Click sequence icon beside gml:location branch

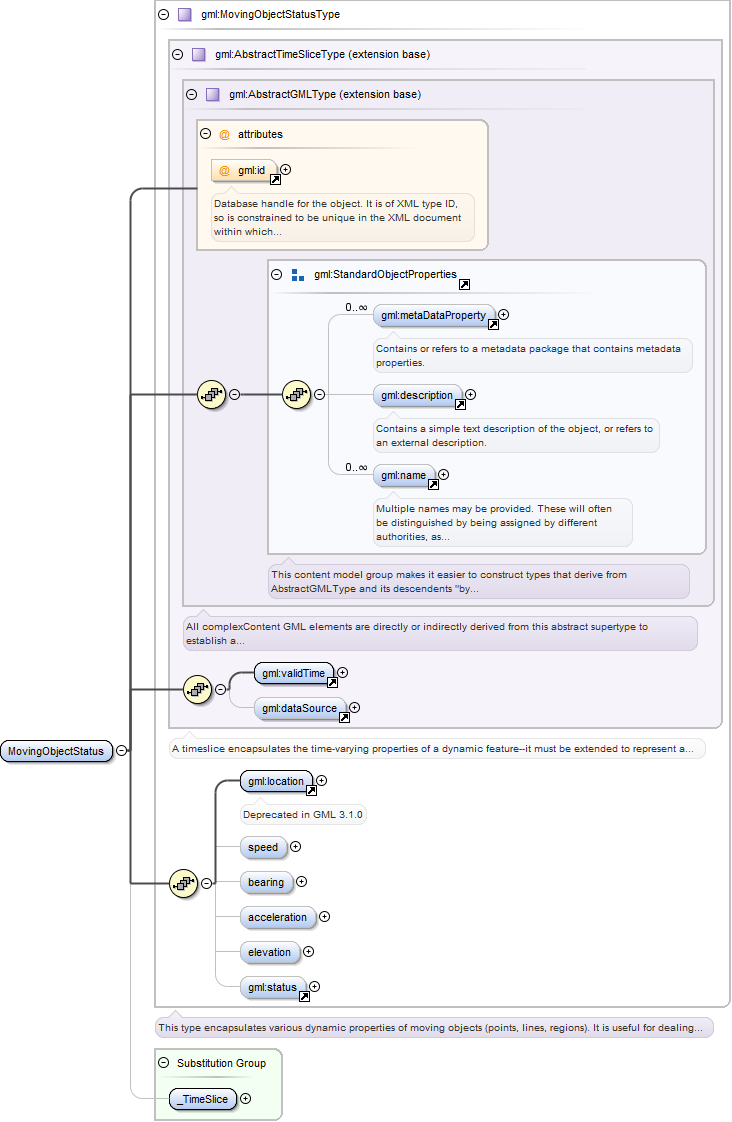(x=184, y=884)
